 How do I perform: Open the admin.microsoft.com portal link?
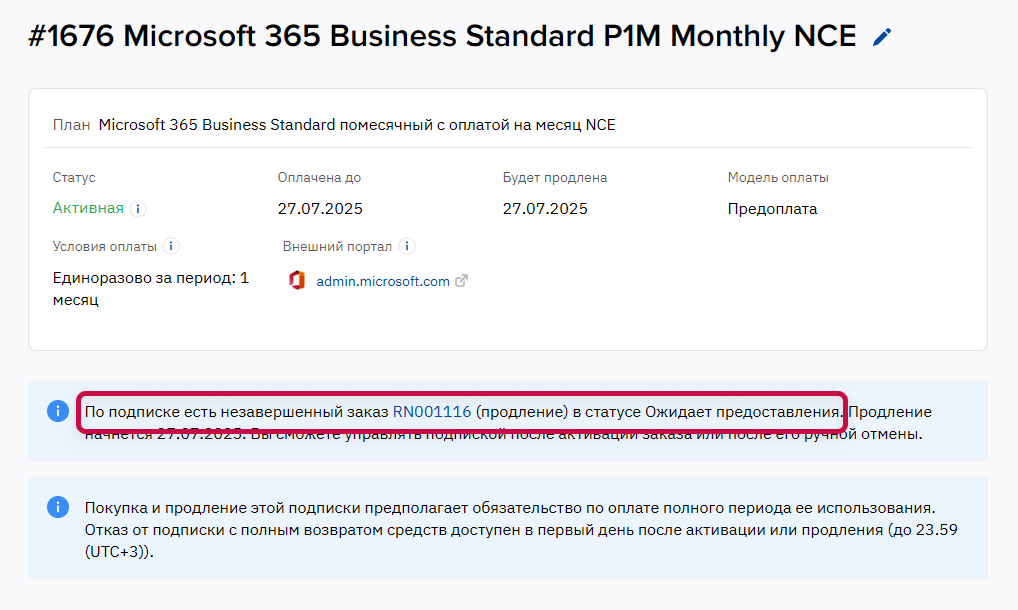pos(384,281)
